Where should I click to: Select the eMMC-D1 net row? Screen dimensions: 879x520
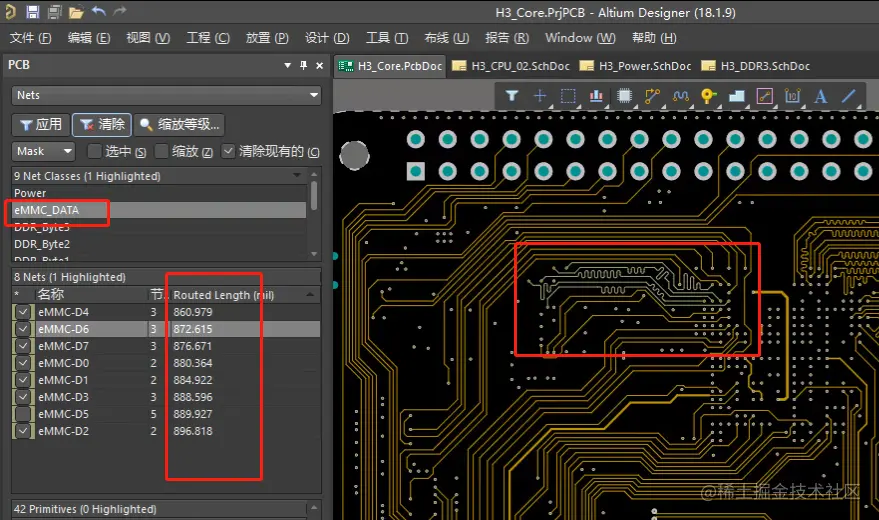pos(166,380)
